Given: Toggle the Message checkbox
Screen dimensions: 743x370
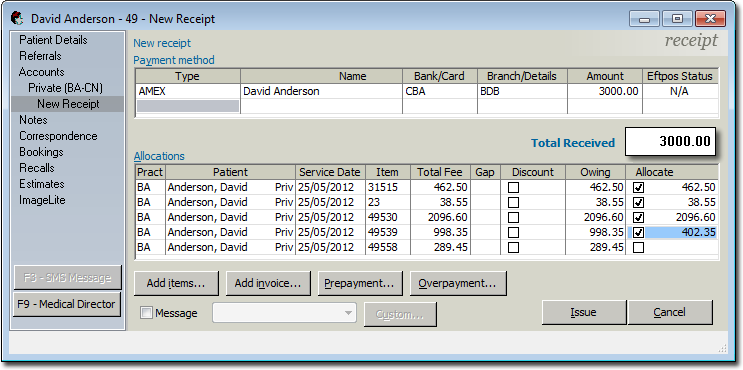Looking at the screenshot, I should tap(147, 313).
